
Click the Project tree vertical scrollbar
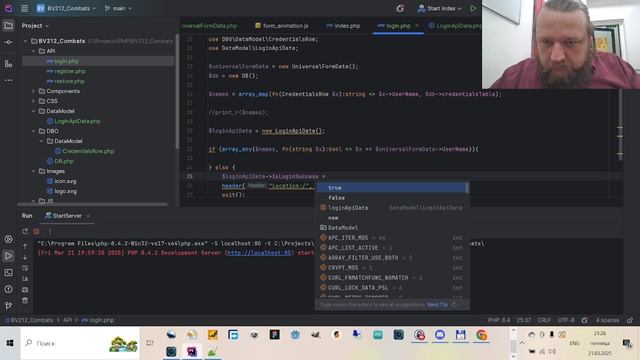(177, 92)
